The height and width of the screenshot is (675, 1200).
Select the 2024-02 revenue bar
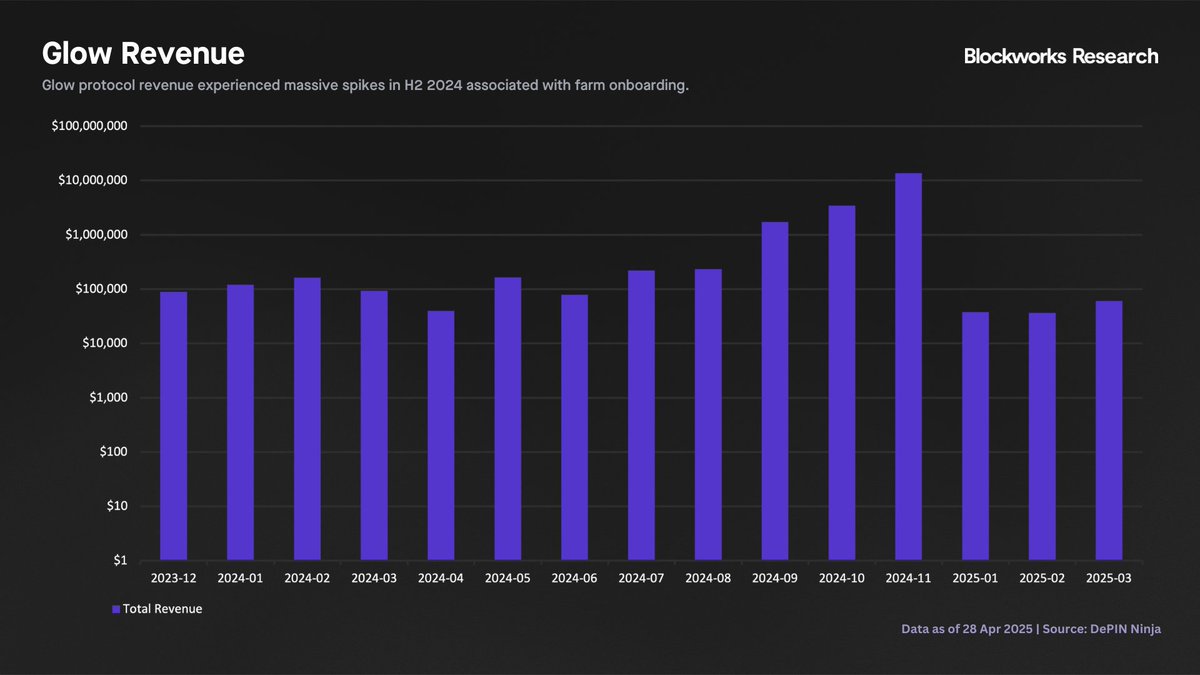(307, 418)
